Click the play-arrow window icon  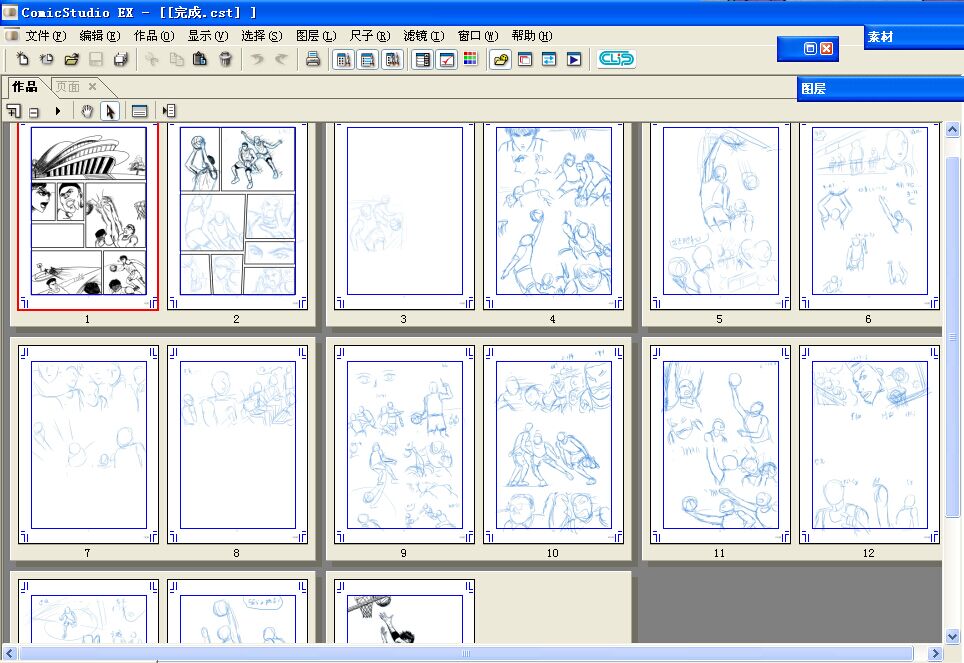tap(574, 59)
